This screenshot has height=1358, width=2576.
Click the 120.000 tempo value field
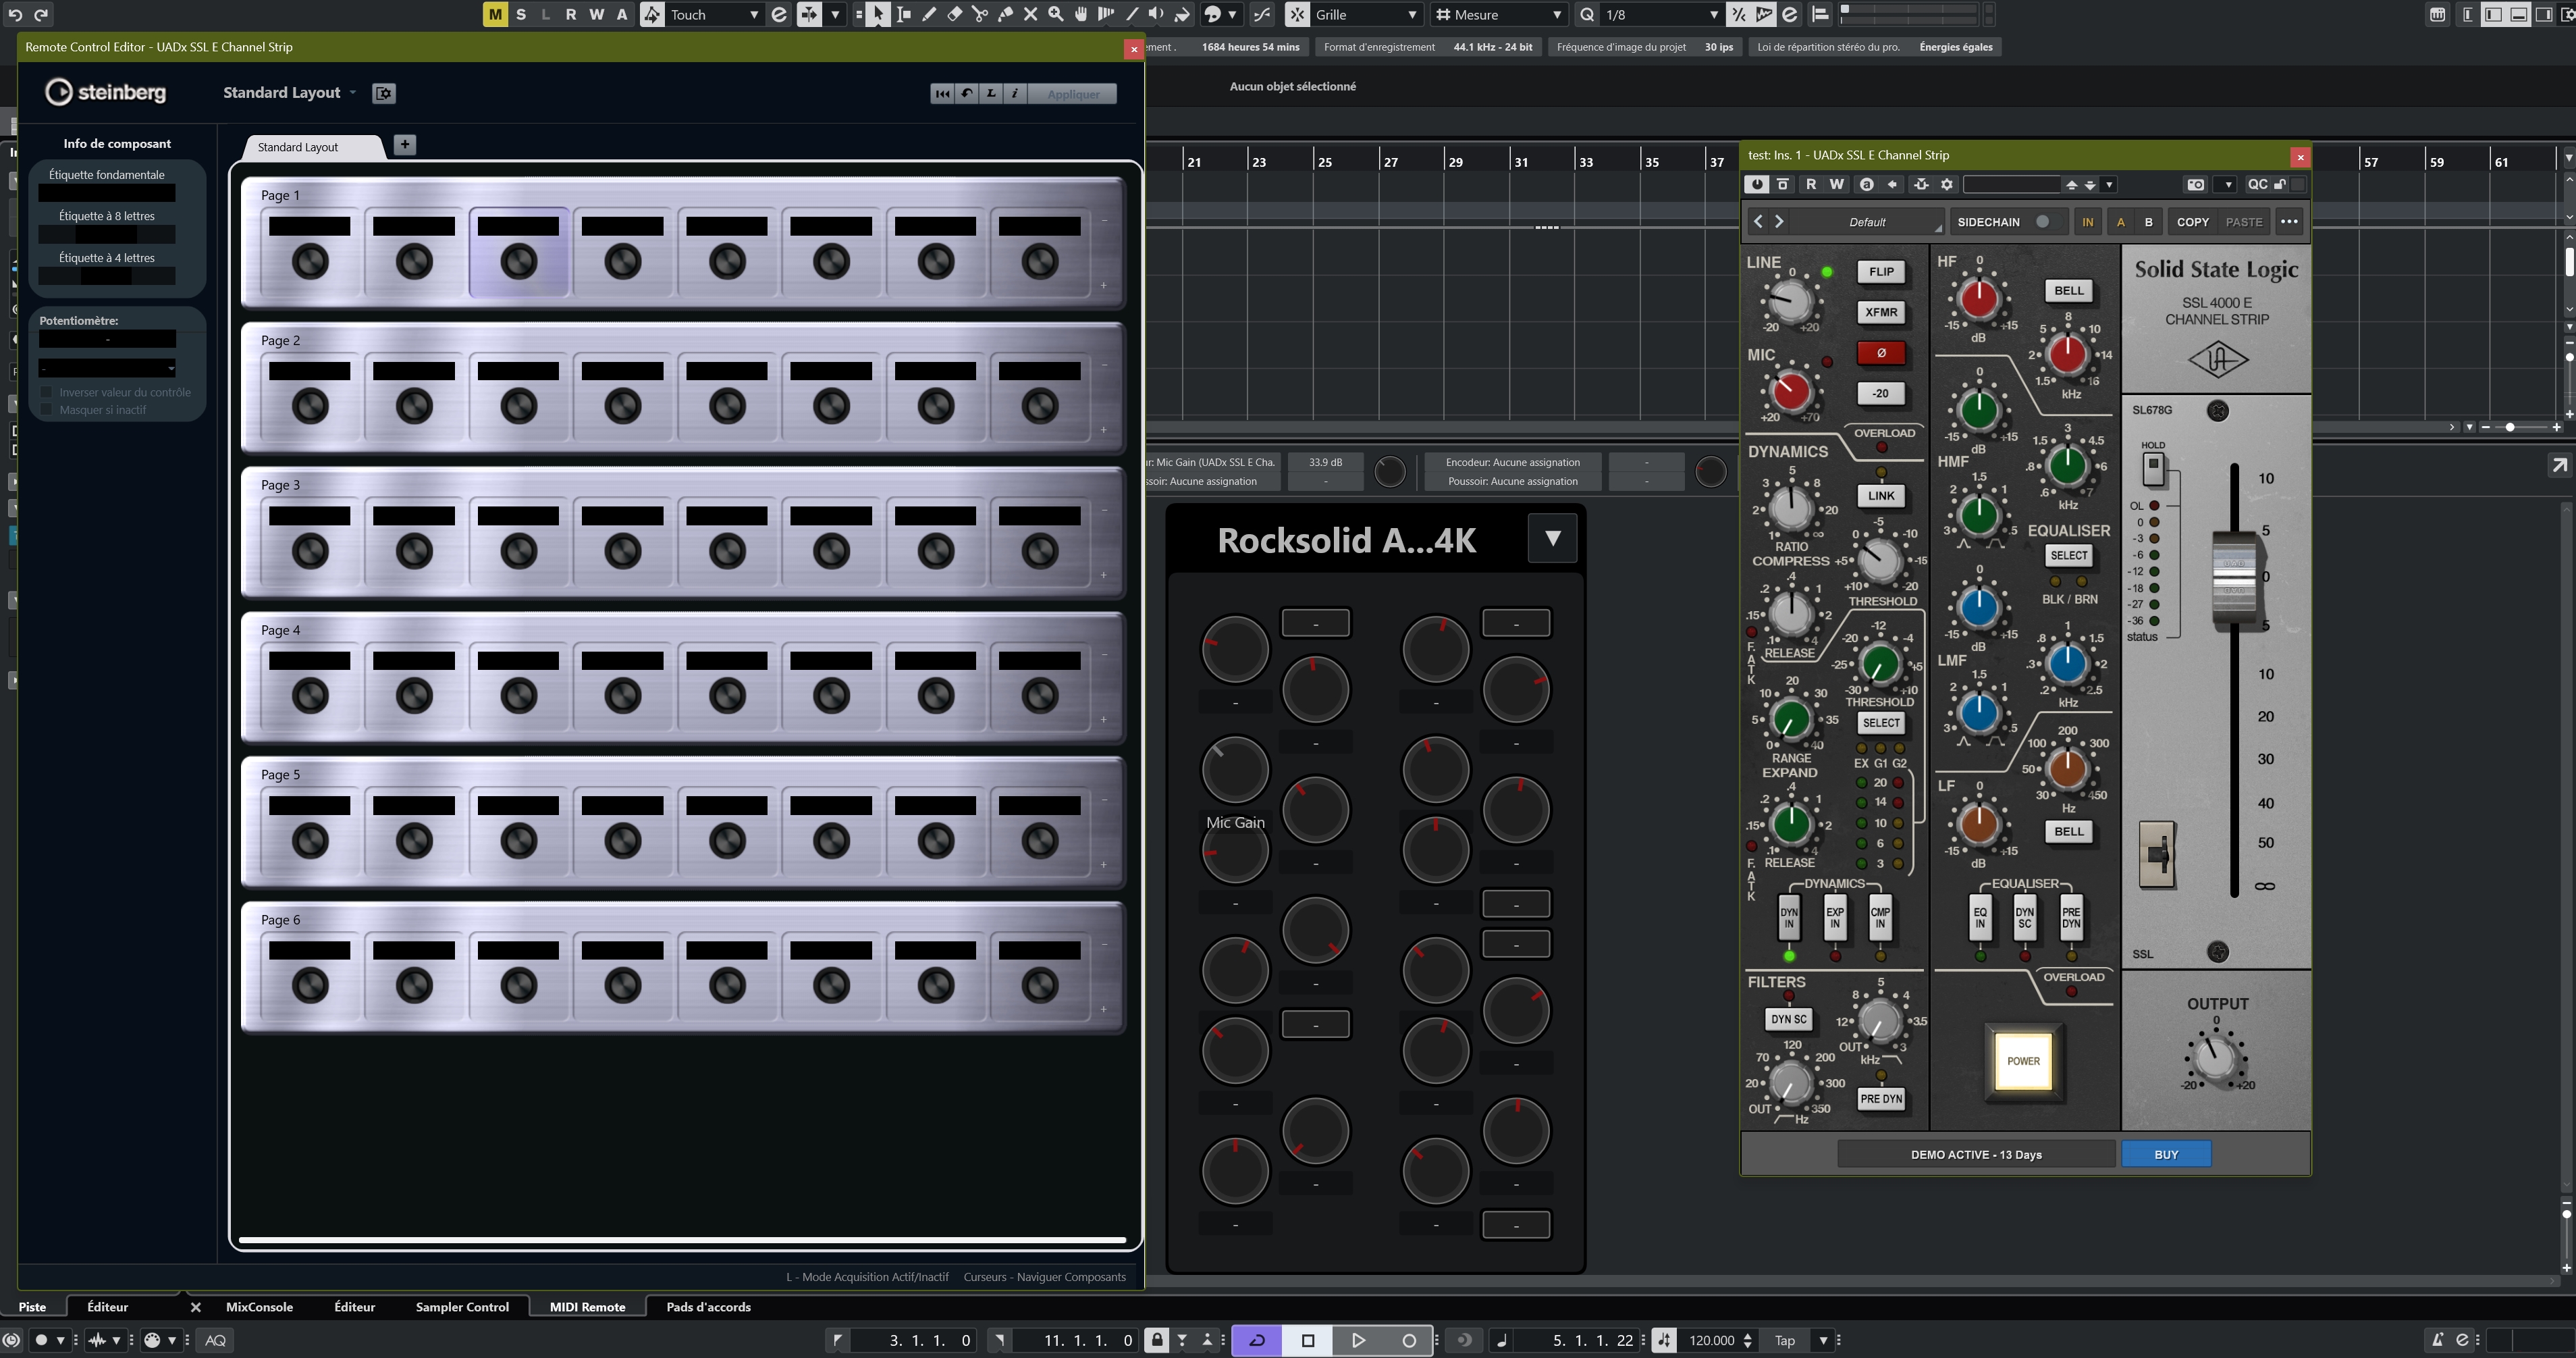(x=1711, y=1340)
